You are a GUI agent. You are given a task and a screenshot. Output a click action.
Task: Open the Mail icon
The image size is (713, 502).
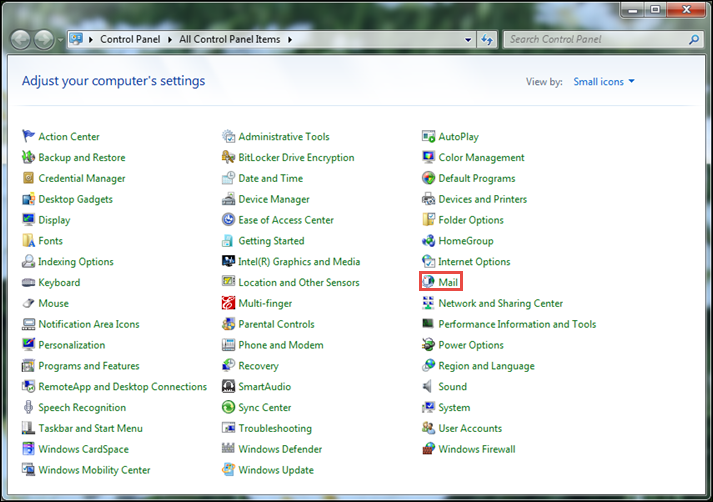pos(428,282)
